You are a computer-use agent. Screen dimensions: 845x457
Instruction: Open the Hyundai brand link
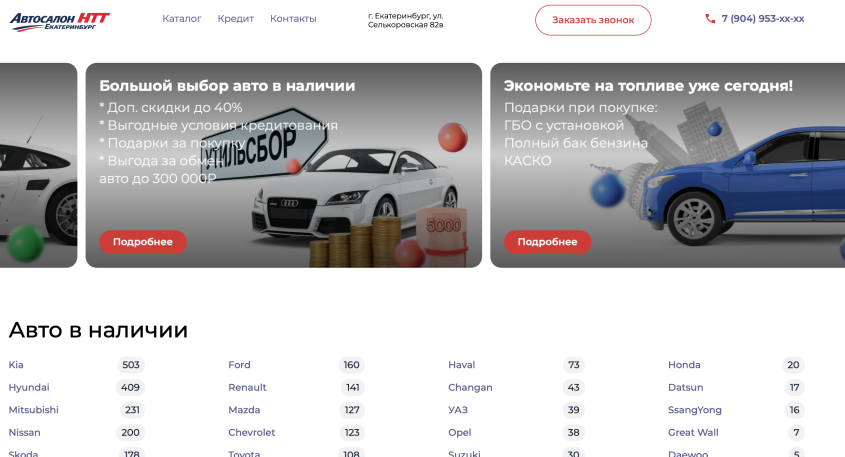pos(29,387)
